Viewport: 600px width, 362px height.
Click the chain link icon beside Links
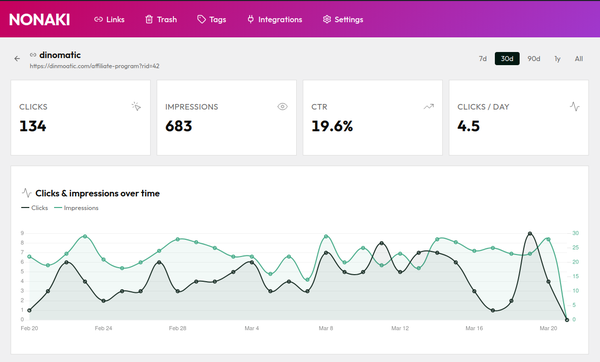pos(98,19)
